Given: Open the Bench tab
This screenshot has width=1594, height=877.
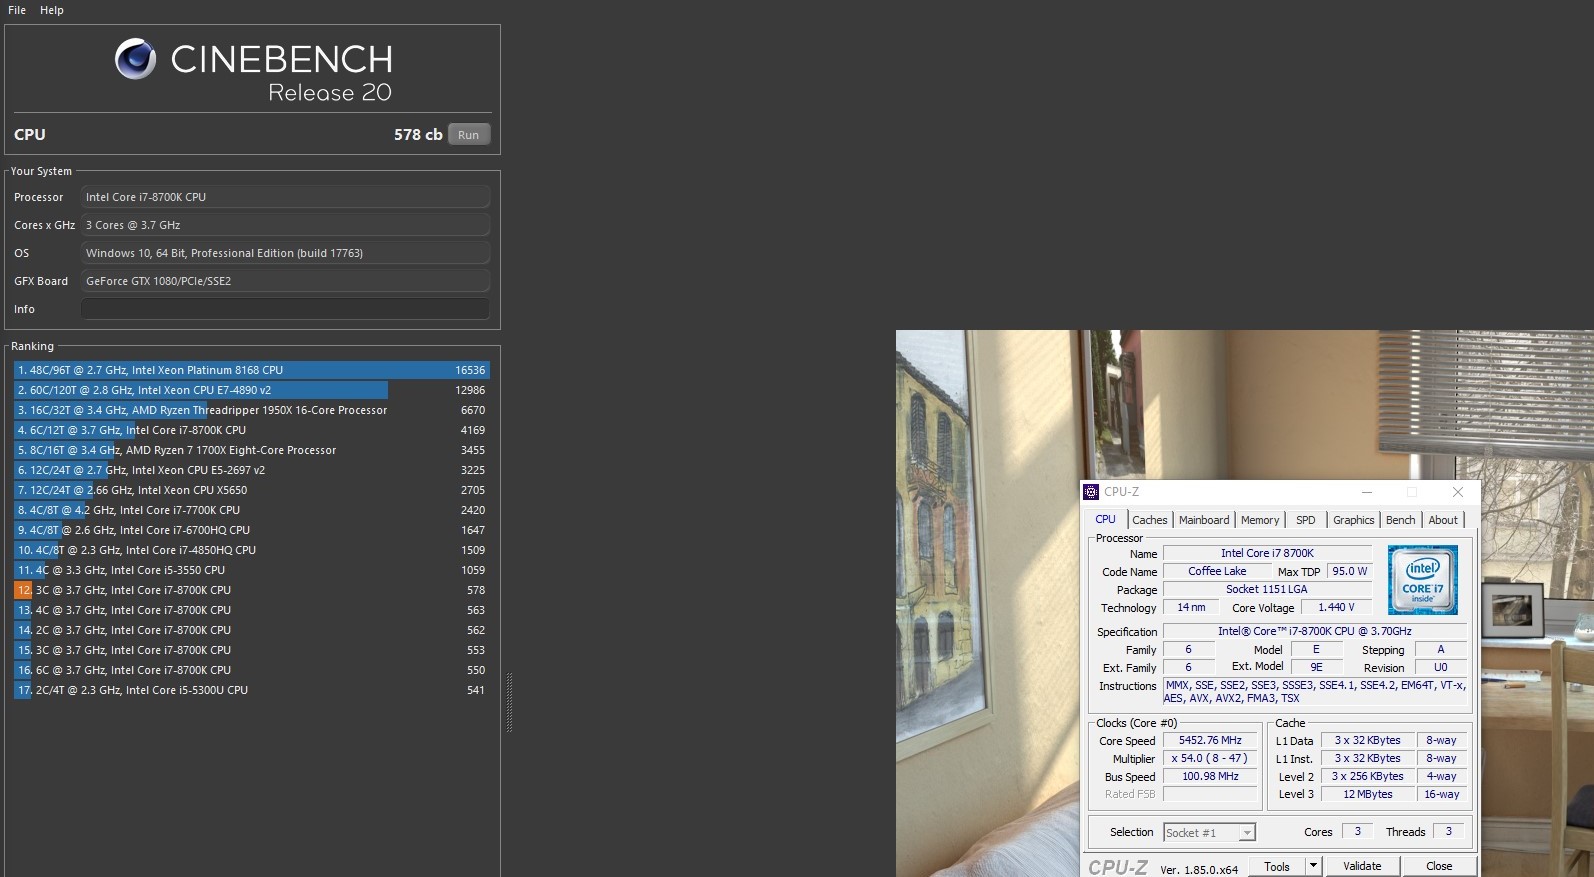Looking at the screenshot, I should pyautogui.click(x=1400, y=520).
